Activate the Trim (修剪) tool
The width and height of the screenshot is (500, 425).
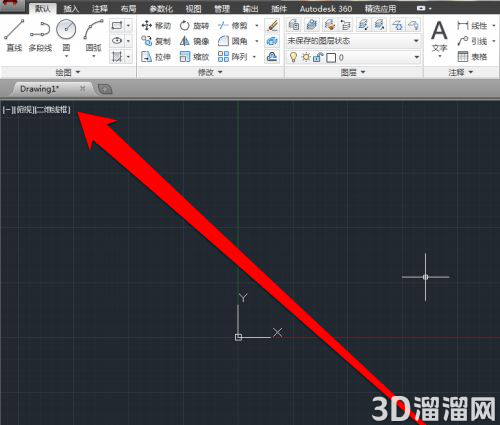point(233,26)
